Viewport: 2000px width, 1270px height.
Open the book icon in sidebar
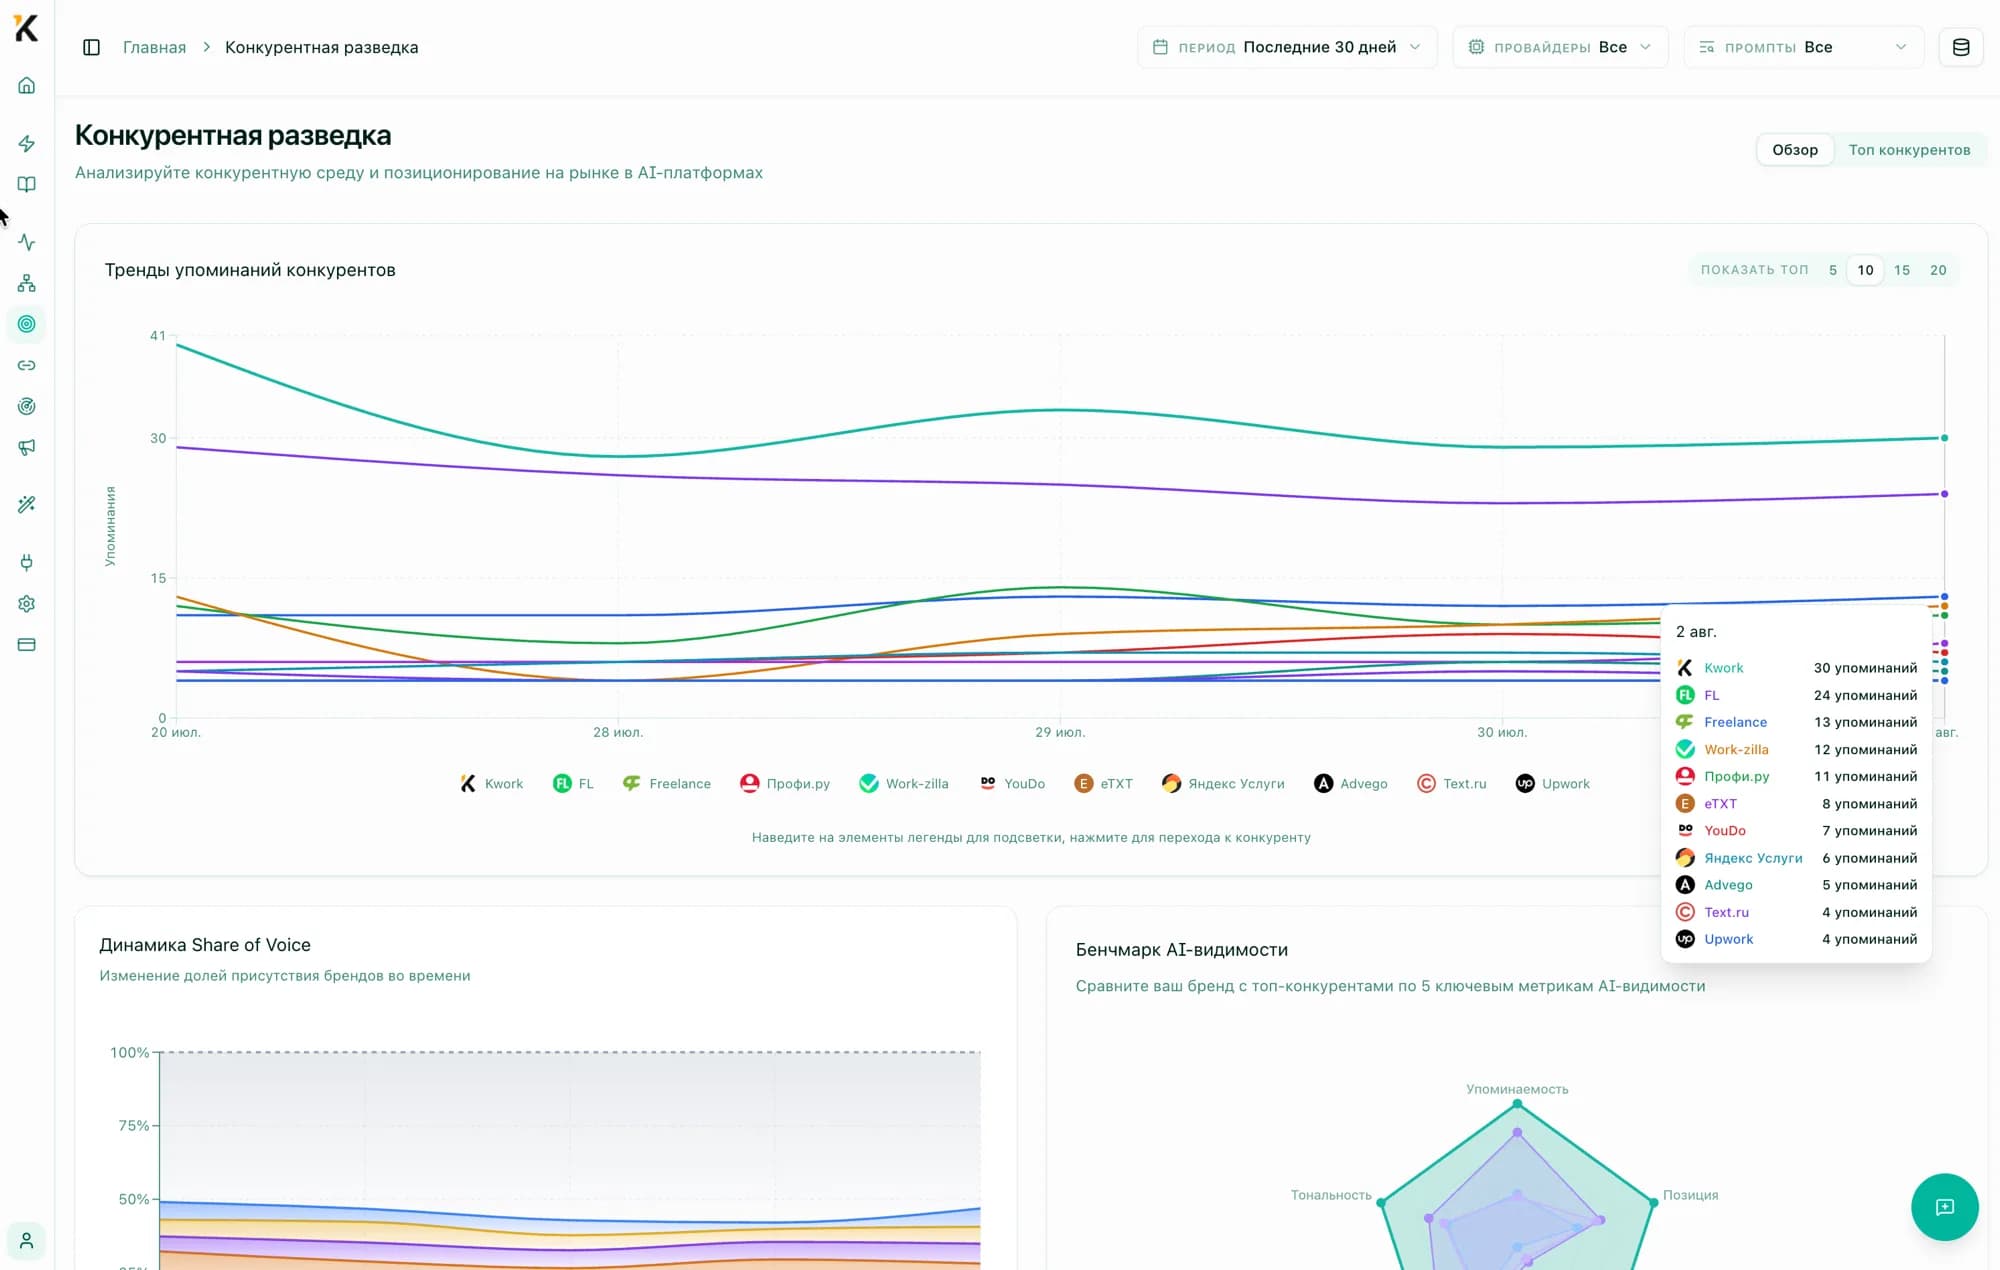27,184
